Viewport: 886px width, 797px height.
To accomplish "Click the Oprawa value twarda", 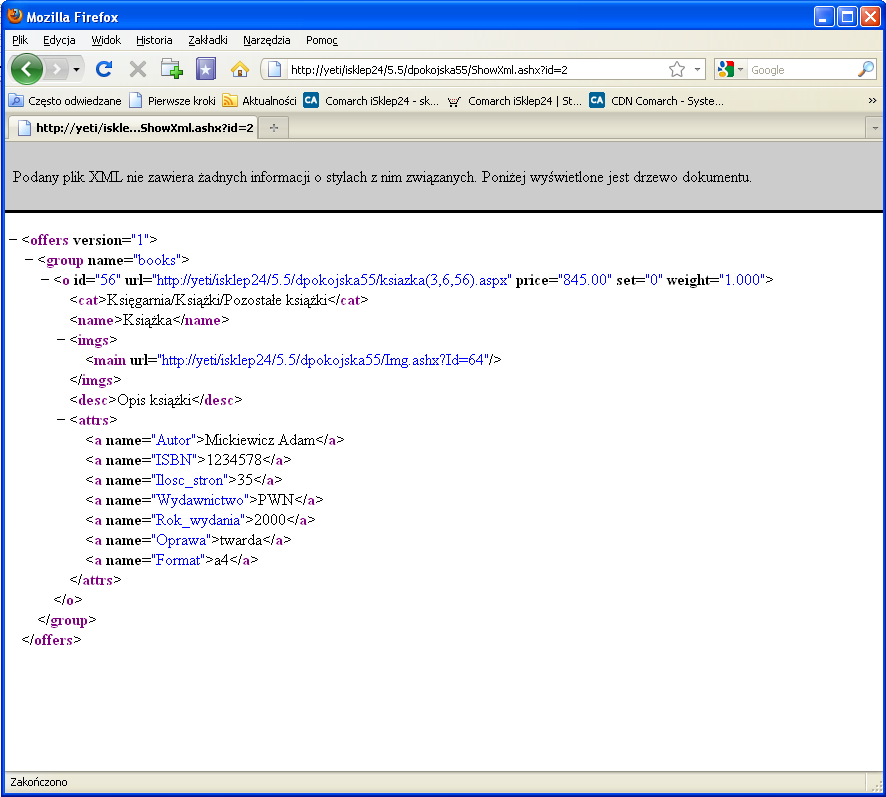I will 241,540.
